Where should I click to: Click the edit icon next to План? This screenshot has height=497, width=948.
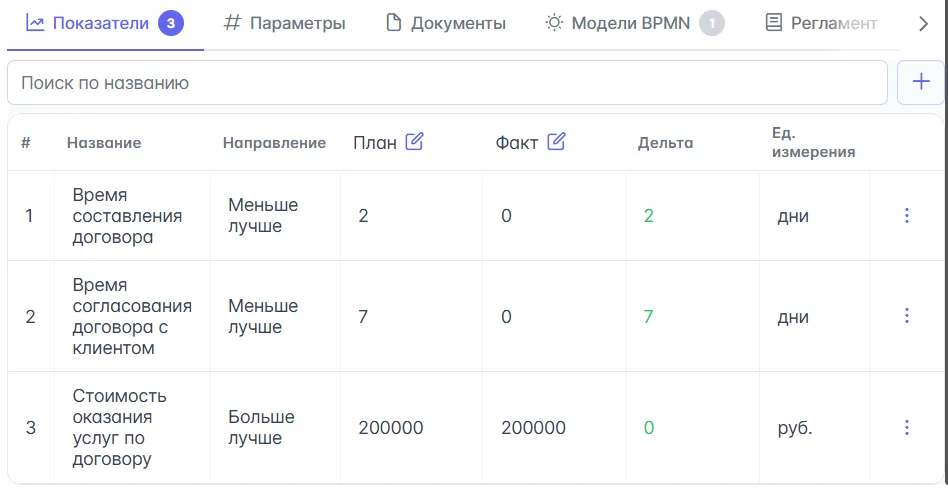414,142
